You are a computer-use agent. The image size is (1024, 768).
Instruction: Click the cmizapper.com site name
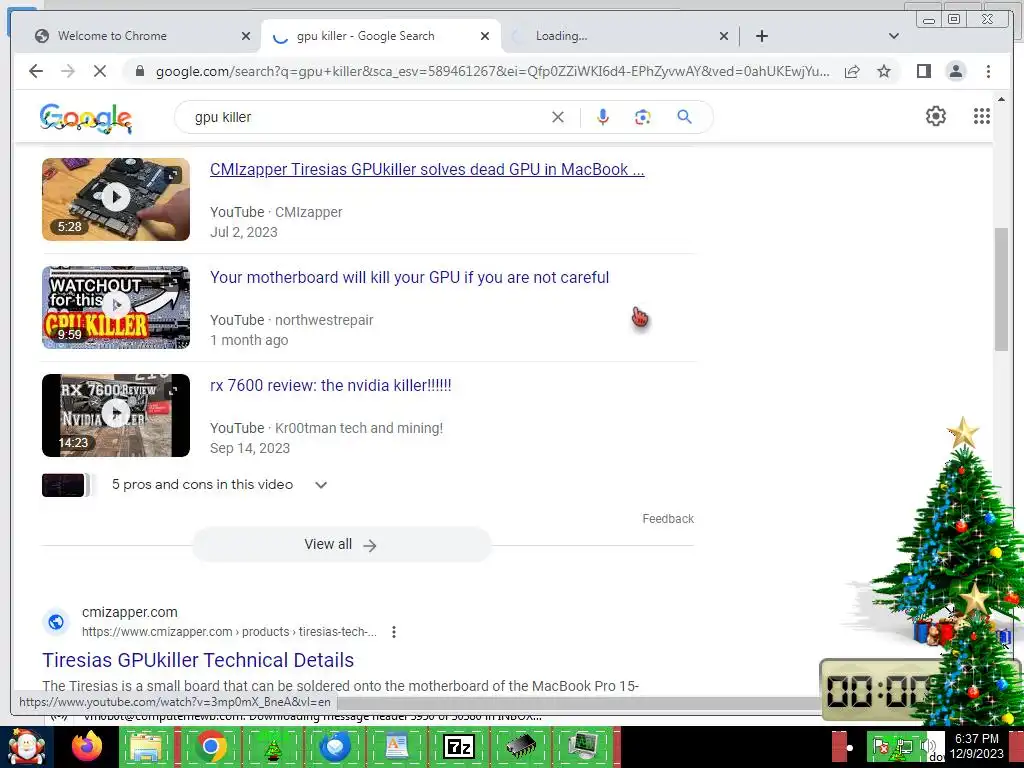point(129,613)
